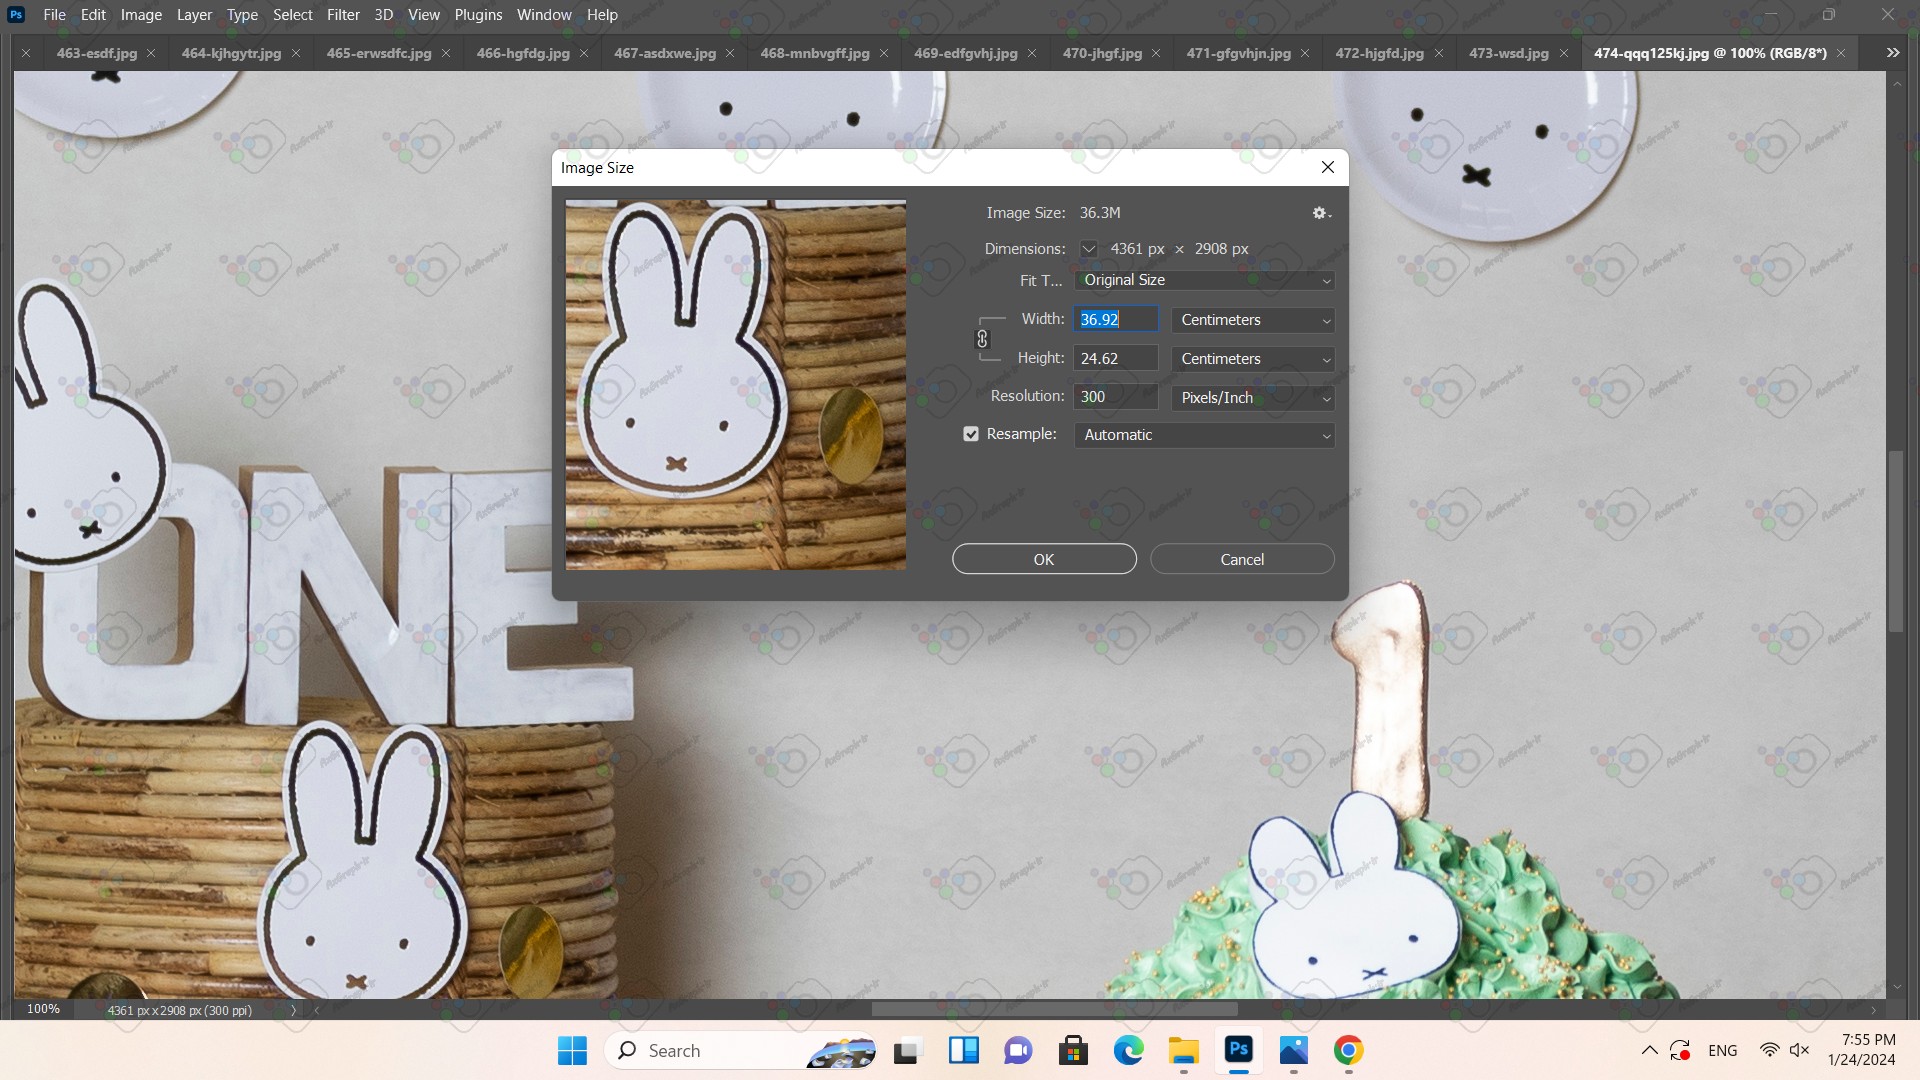Open the Resample Automatic method dropdown

pos(1205,435)
